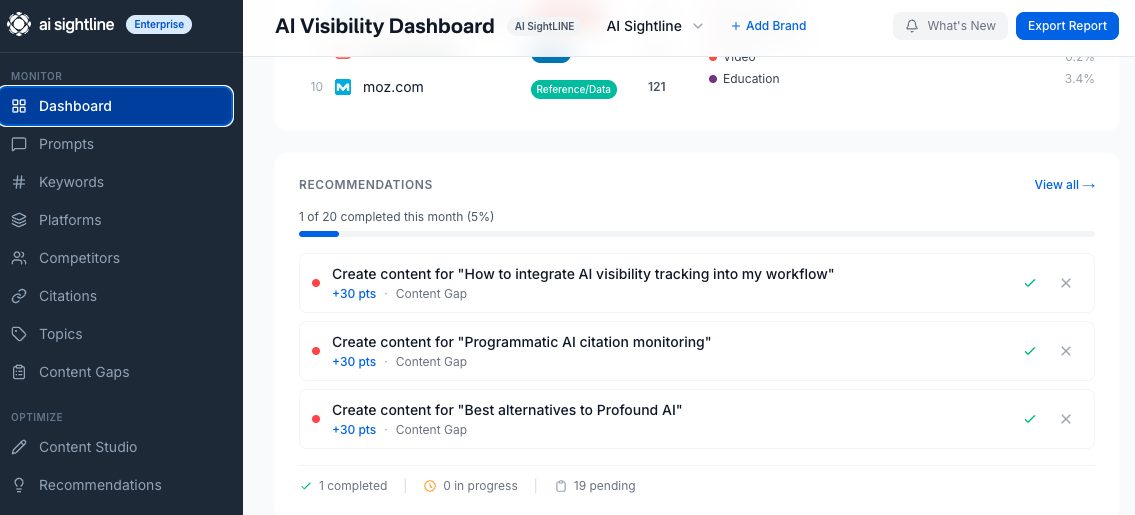Image resolution: width=1135 pixels, height=515 pixels.
Task: Mark "Programmatic AI citation monitoring" as done
Action: click(1029, 351)
